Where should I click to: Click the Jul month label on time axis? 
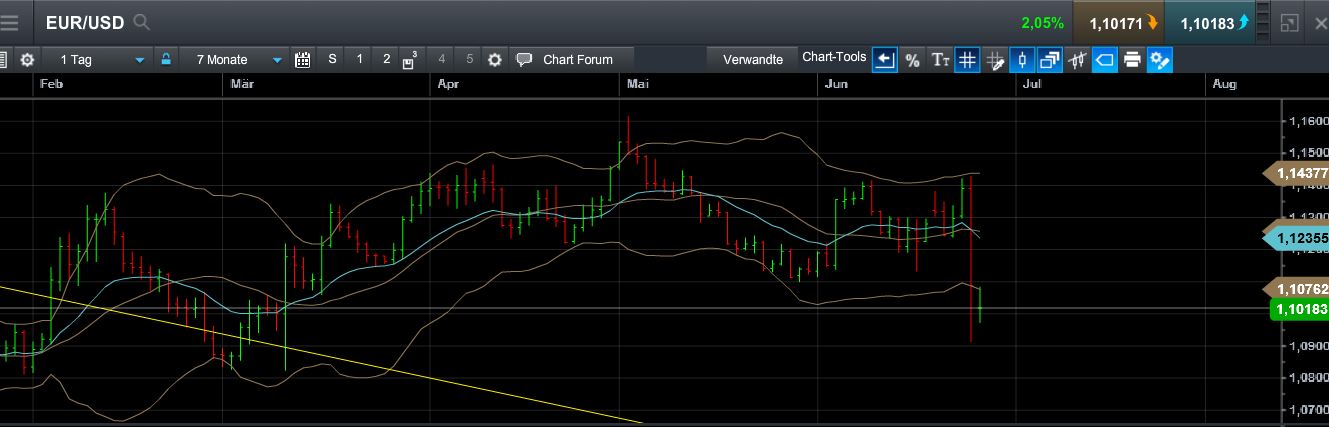click(1033, 85)
